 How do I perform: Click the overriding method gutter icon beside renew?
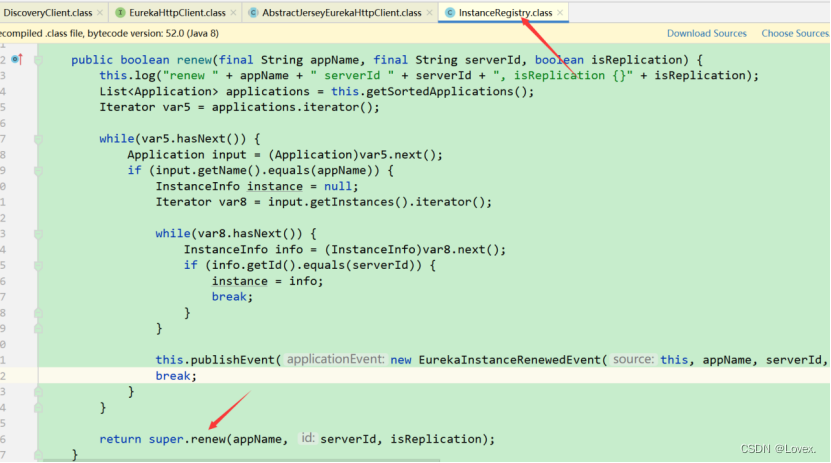coord(17,59)
